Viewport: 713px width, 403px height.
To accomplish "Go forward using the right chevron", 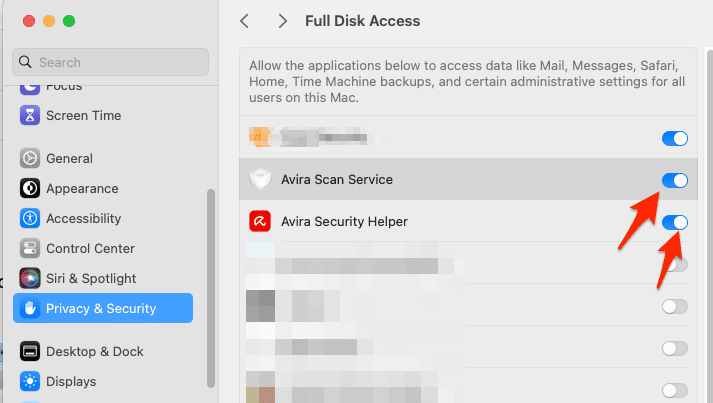I will click(283, 21).
